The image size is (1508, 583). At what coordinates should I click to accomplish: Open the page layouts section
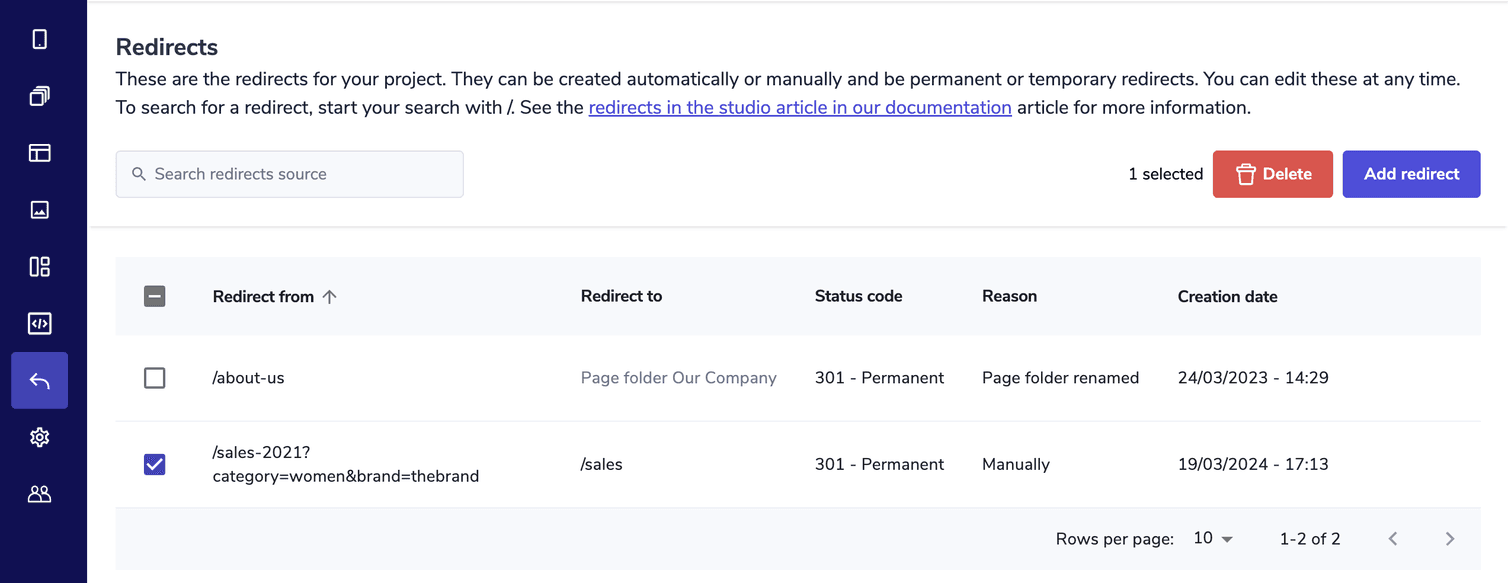39,152
